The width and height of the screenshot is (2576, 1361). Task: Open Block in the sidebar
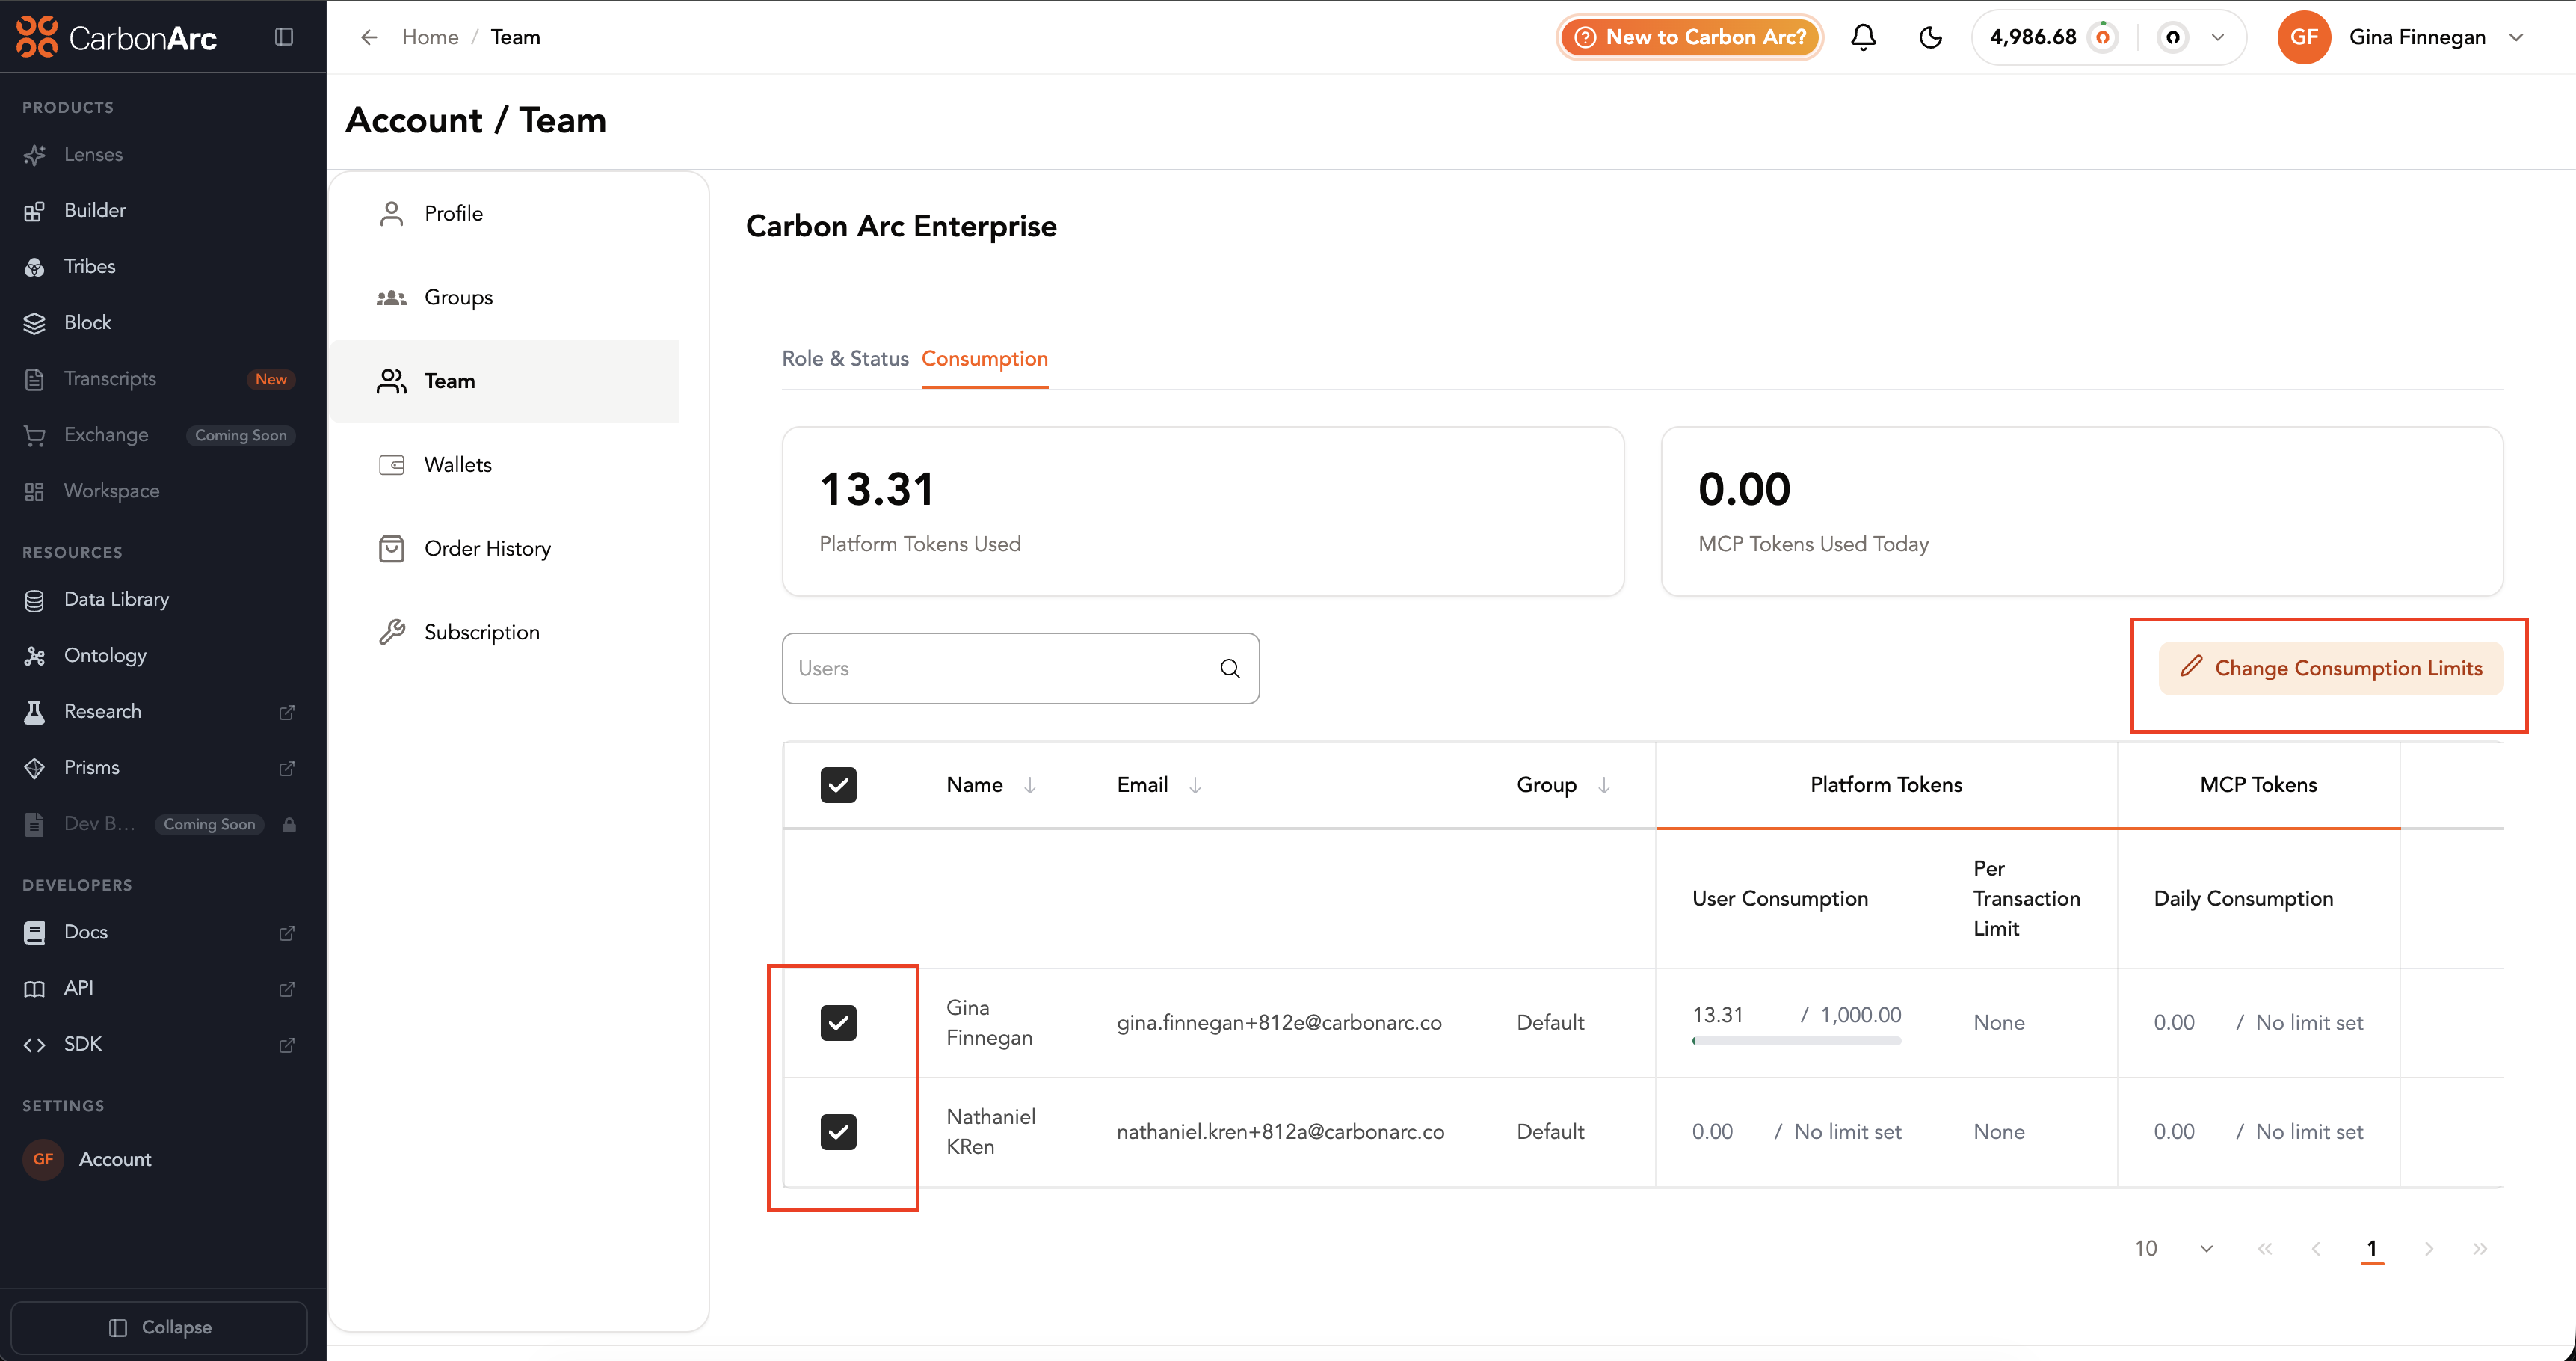point(88,322)
